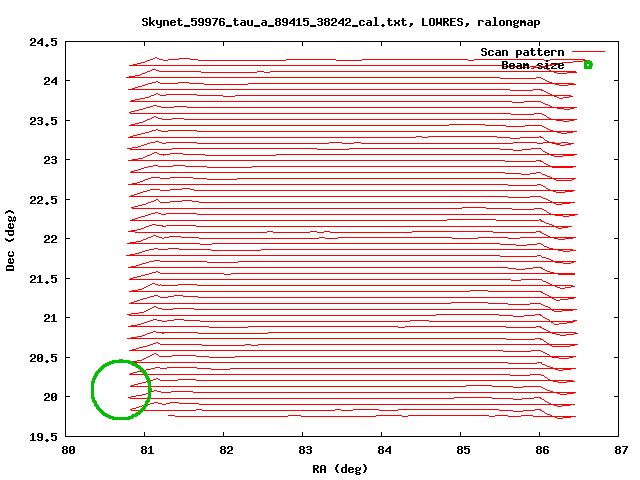Click the 82 tick label on RA axis
This screenshot has height=480, width=640.
click(226, 450)
